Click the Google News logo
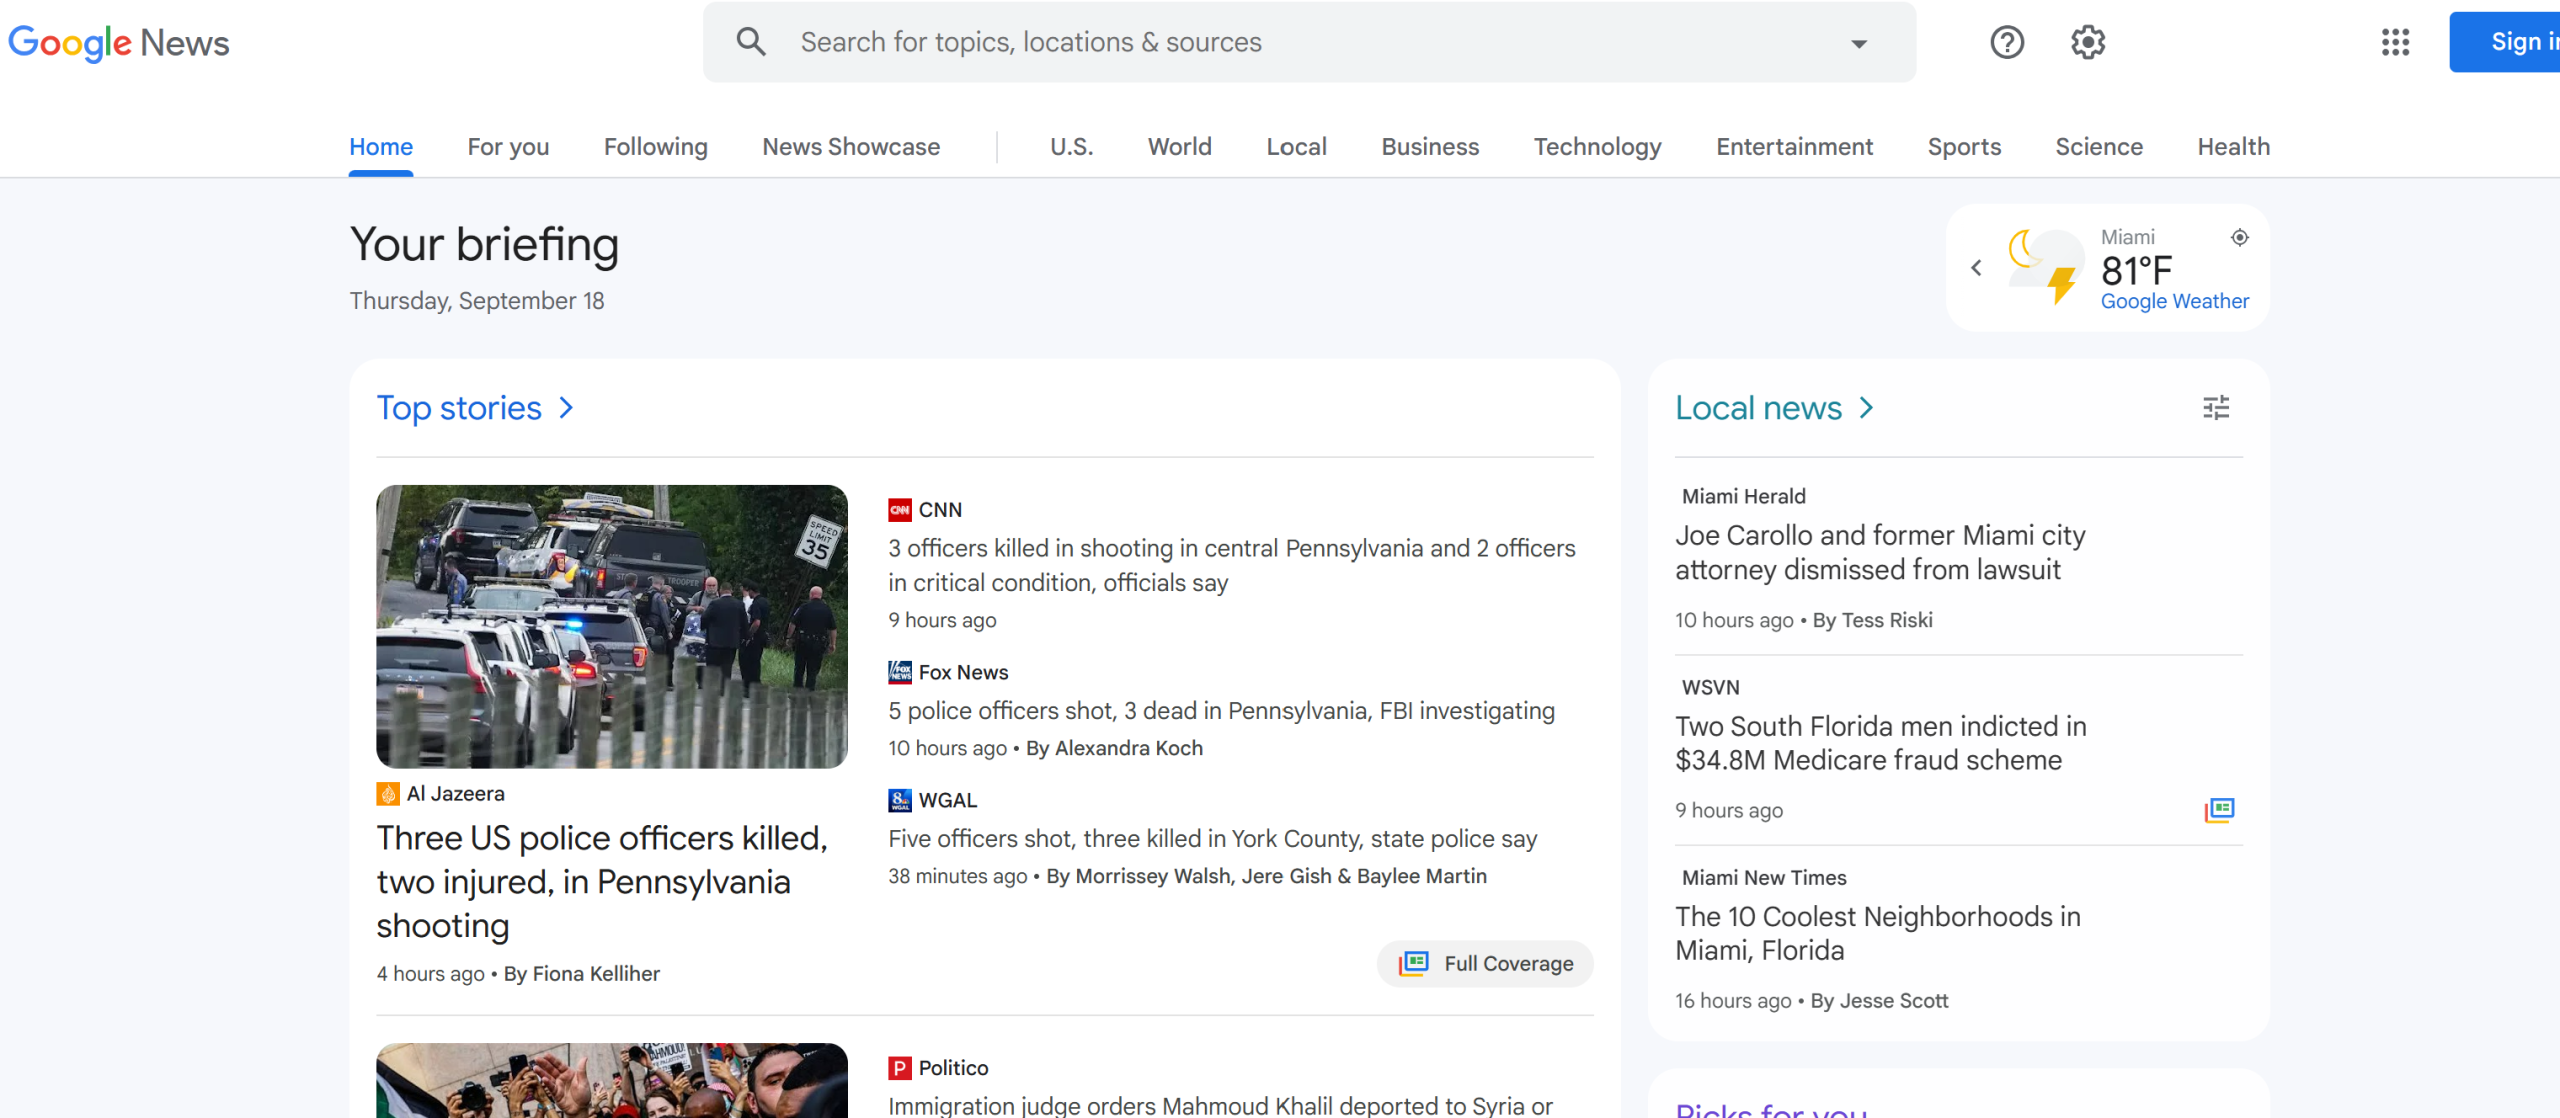The width and height of the screenshot is (2560, 1118). [118, 42]
